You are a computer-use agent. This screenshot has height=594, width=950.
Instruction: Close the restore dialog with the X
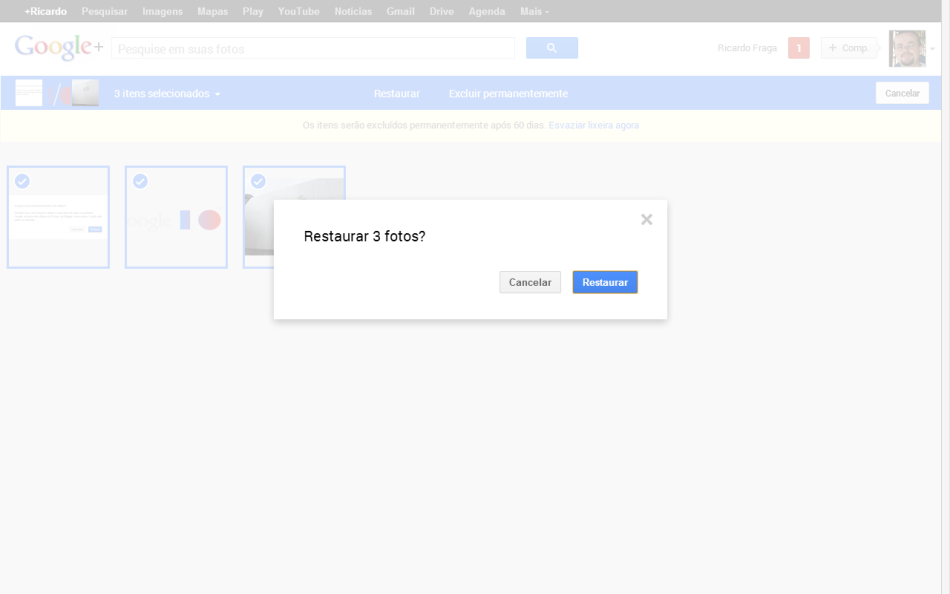click(646, 219)
